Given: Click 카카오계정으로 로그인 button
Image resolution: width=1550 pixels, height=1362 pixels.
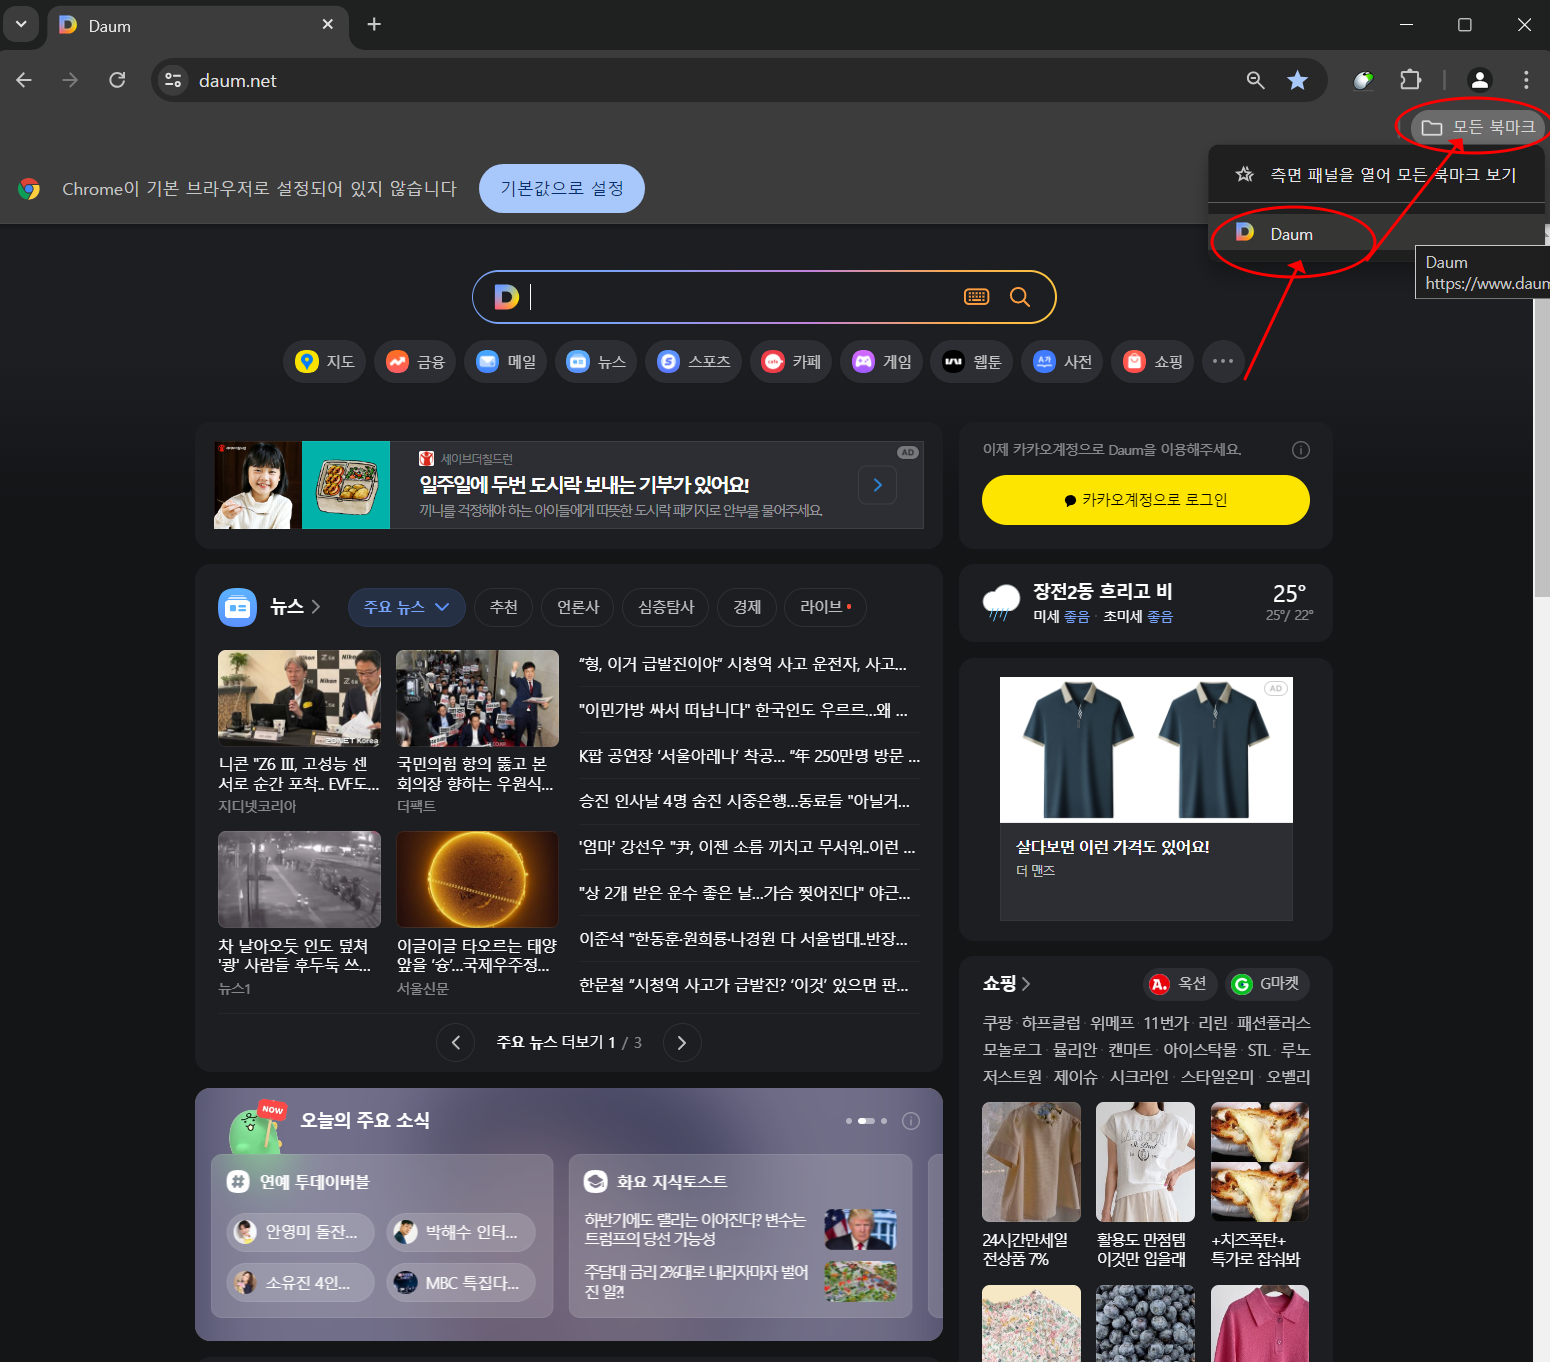Looking at the screenshot, I should (1145, 500).
